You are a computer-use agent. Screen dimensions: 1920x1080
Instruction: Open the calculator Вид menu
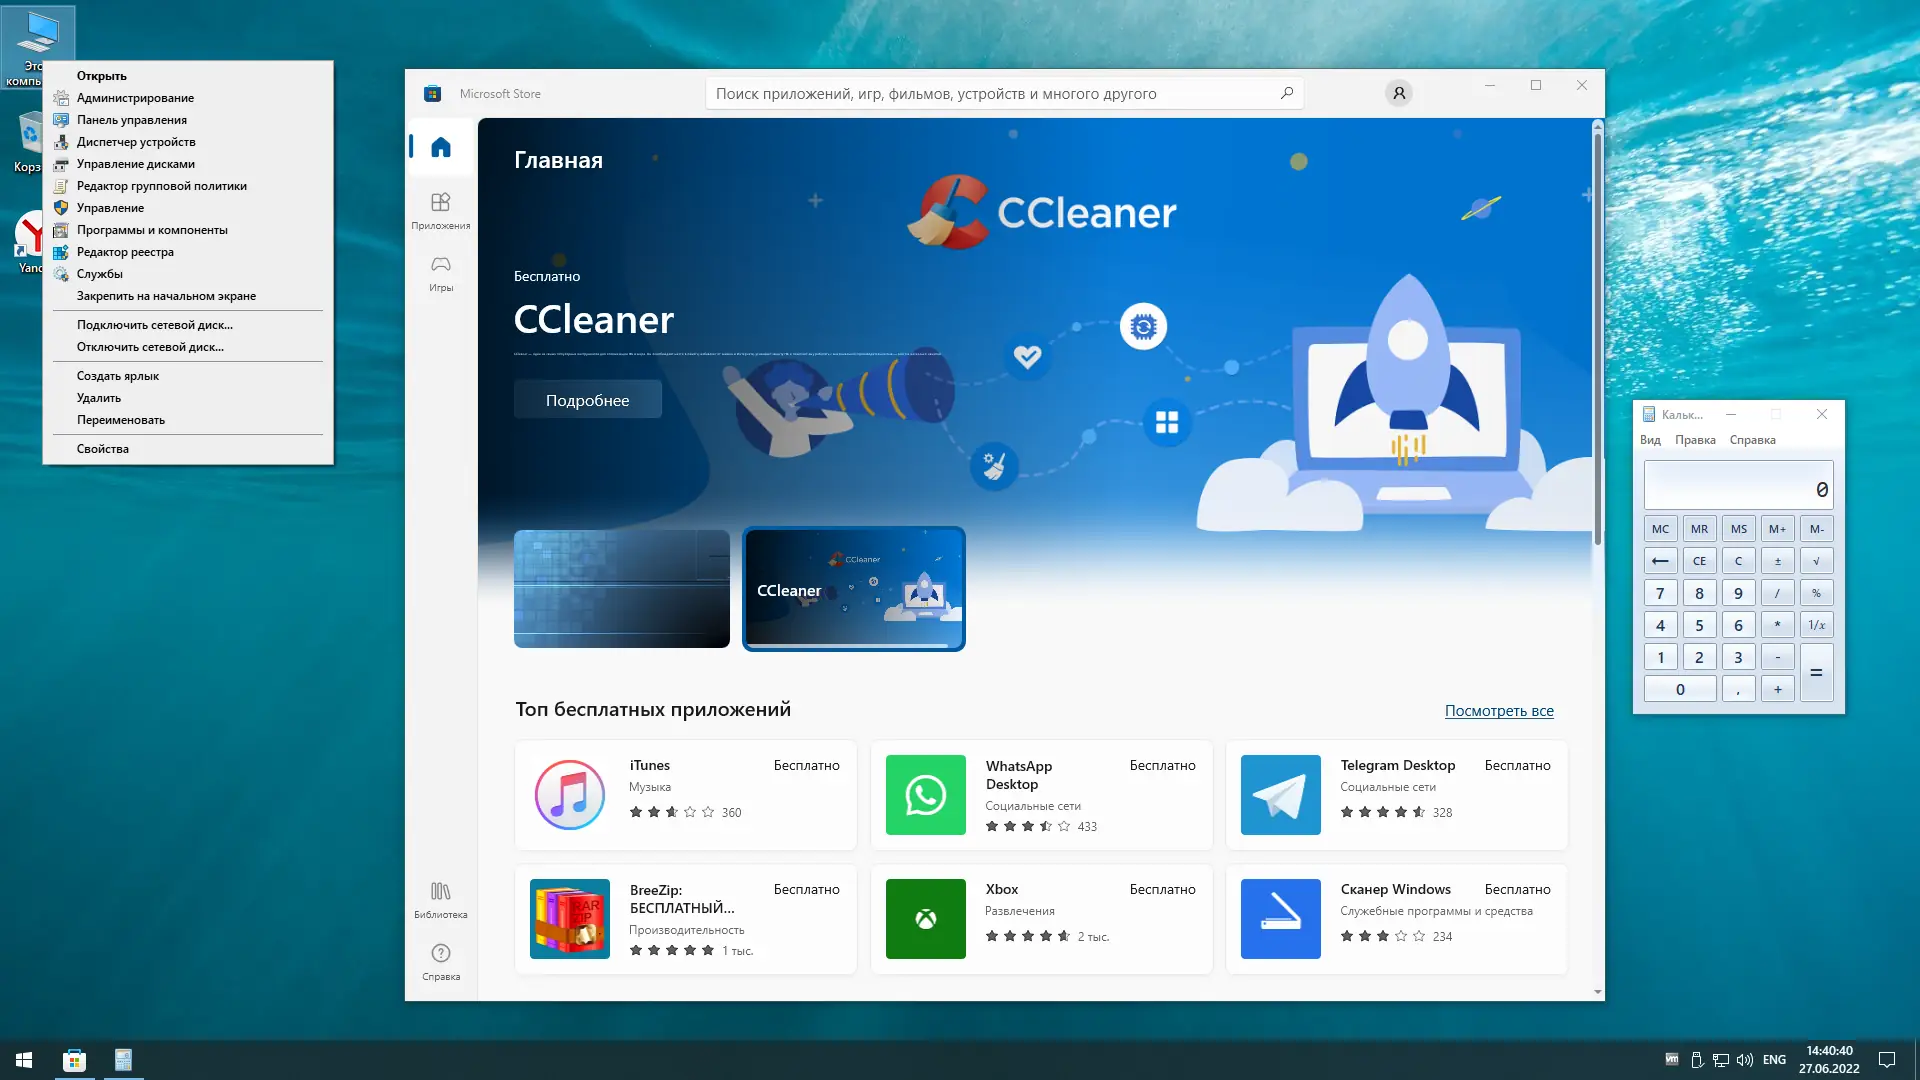[1650, 440]
